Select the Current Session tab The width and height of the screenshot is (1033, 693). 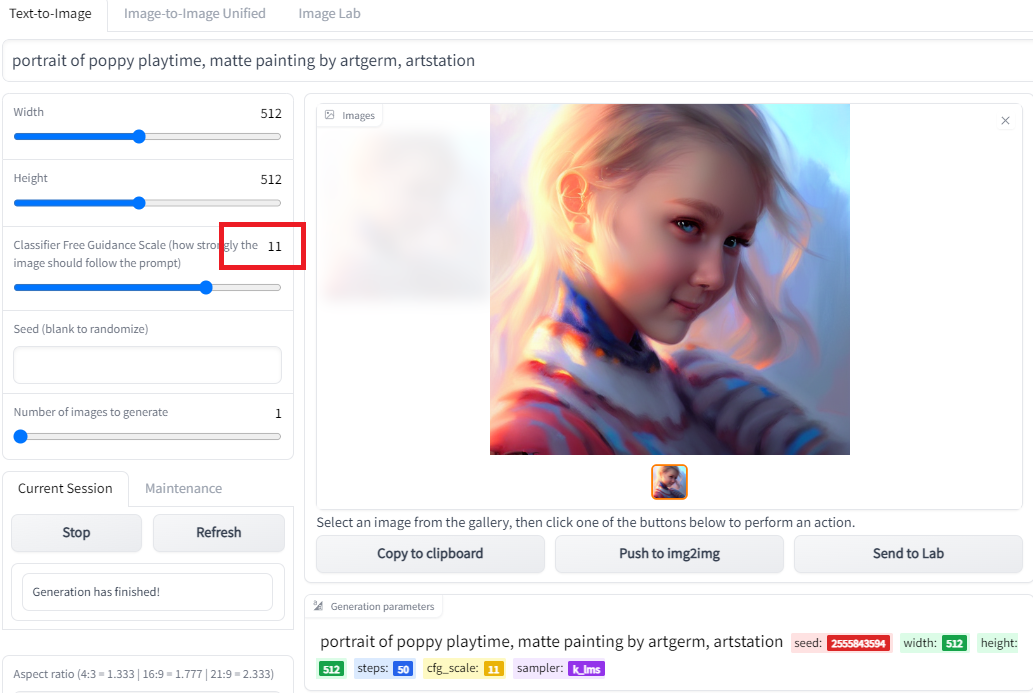pyautogui.click(x=65, y=489)
